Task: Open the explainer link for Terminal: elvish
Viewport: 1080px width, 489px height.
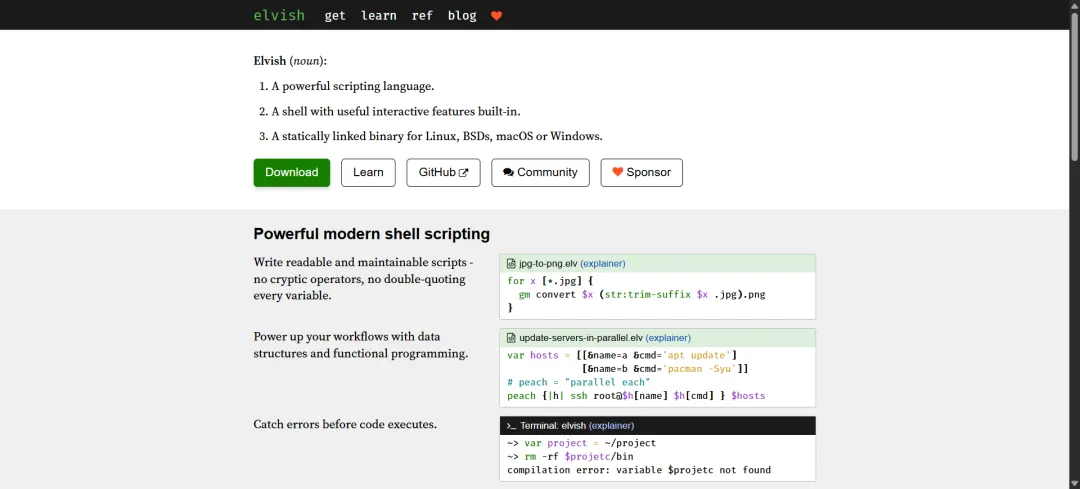Action: click(611, 426)
